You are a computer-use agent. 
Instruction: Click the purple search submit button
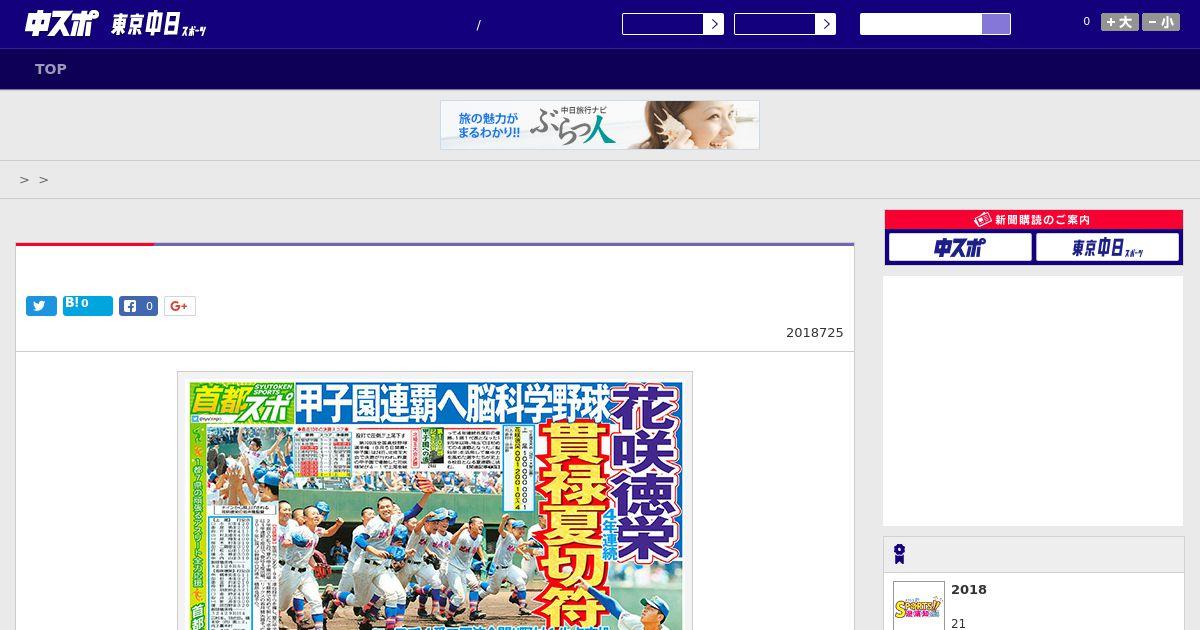(996, 24)
